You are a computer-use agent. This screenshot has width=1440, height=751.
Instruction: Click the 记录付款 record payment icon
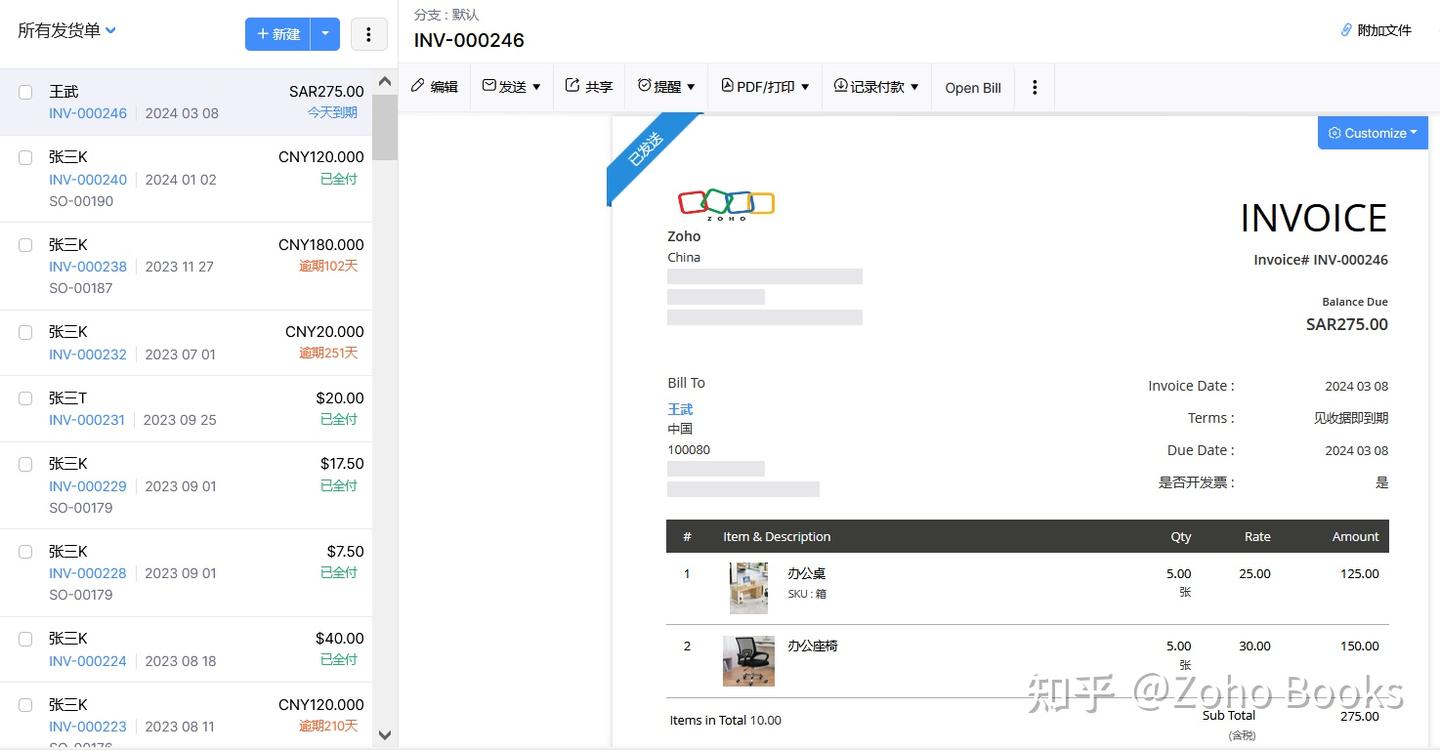point(841,86)
